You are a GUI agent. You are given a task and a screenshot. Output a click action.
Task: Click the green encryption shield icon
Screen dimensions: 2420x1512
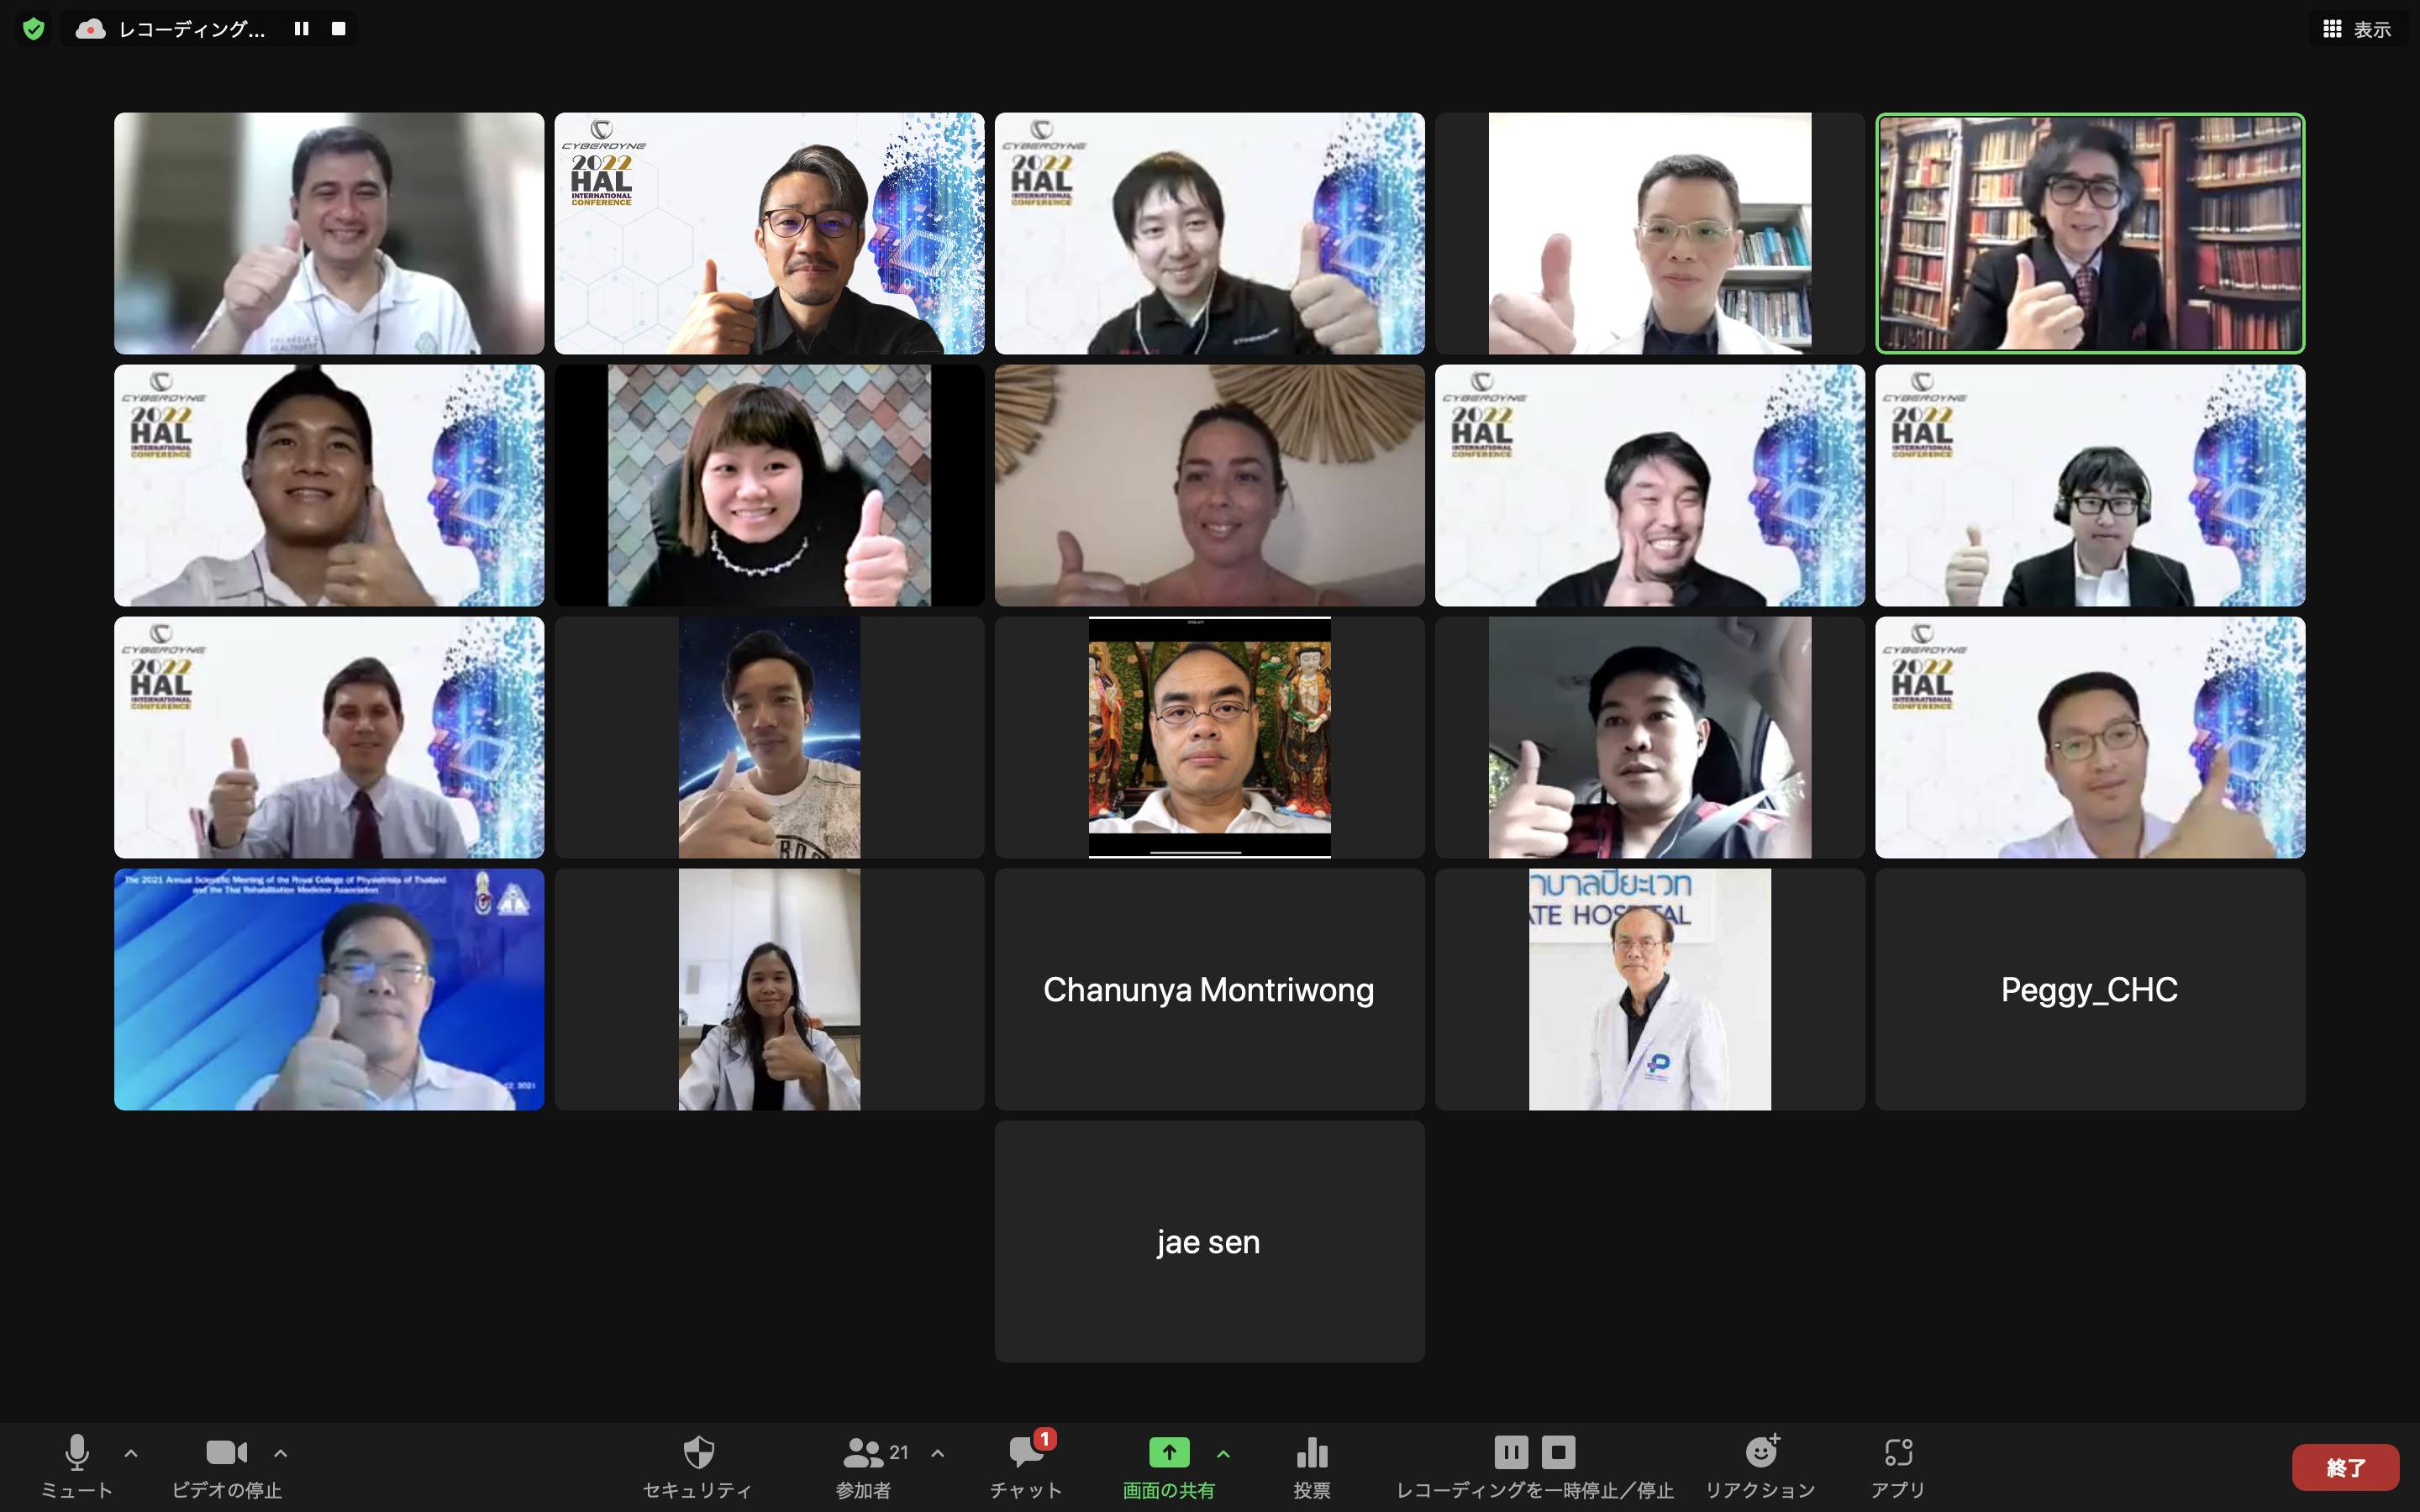tap(34, 29)
